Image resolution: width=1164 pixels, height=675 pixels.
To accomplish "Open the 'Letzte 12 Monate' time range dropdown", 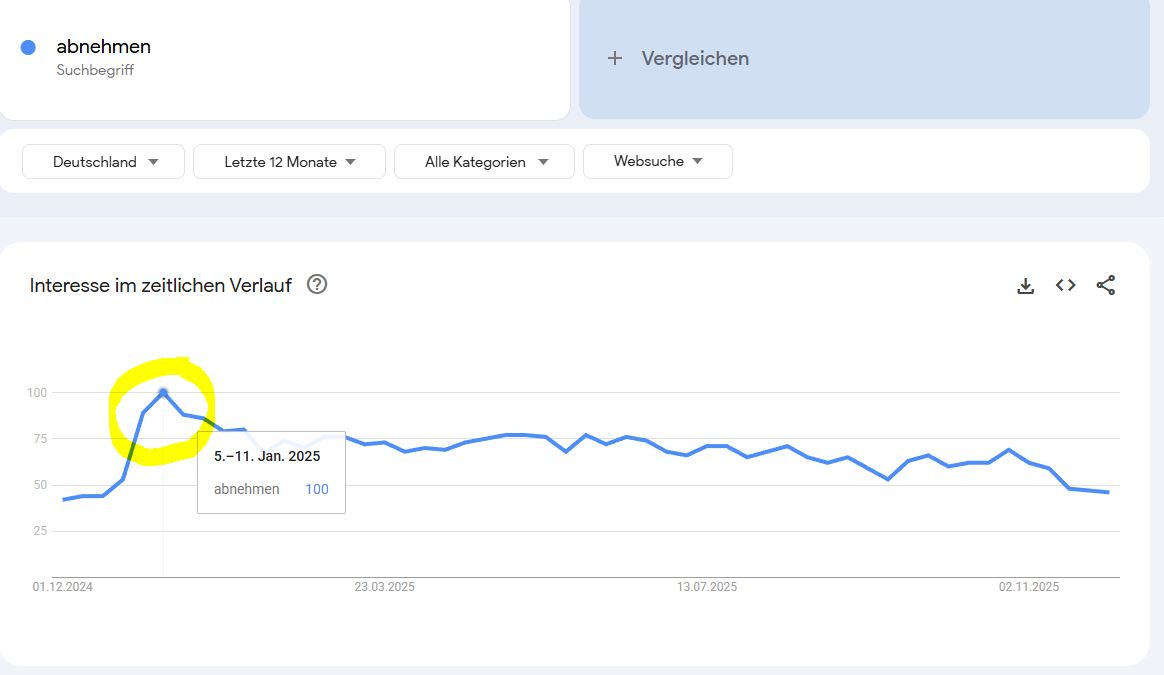I will [288, 161].
